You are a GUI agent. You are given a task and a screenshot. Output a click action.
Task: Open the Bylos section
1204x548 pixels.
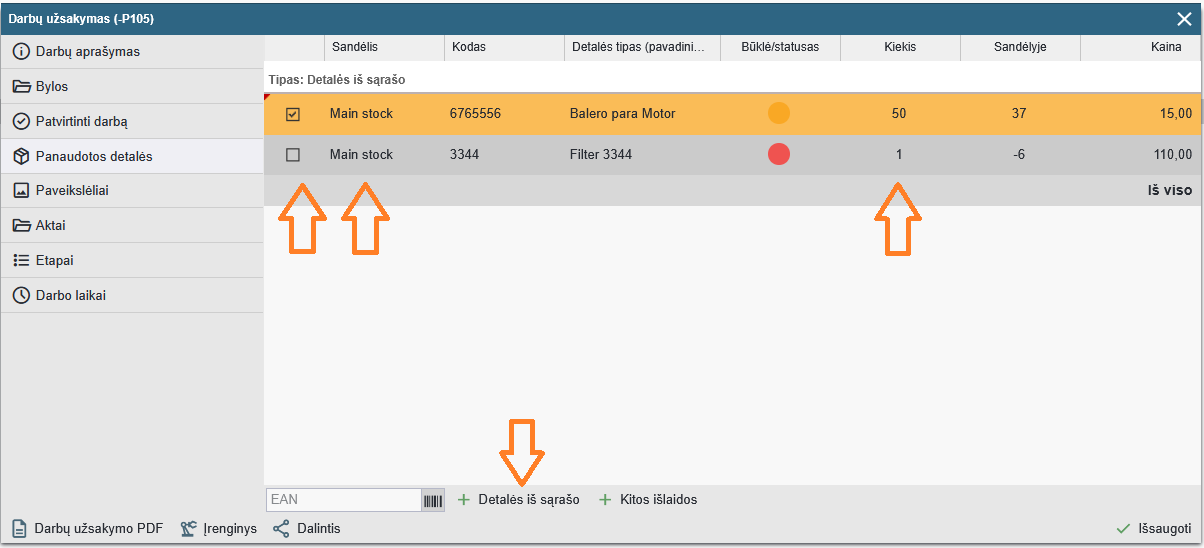pyautogui.click(x=52, y=87)
